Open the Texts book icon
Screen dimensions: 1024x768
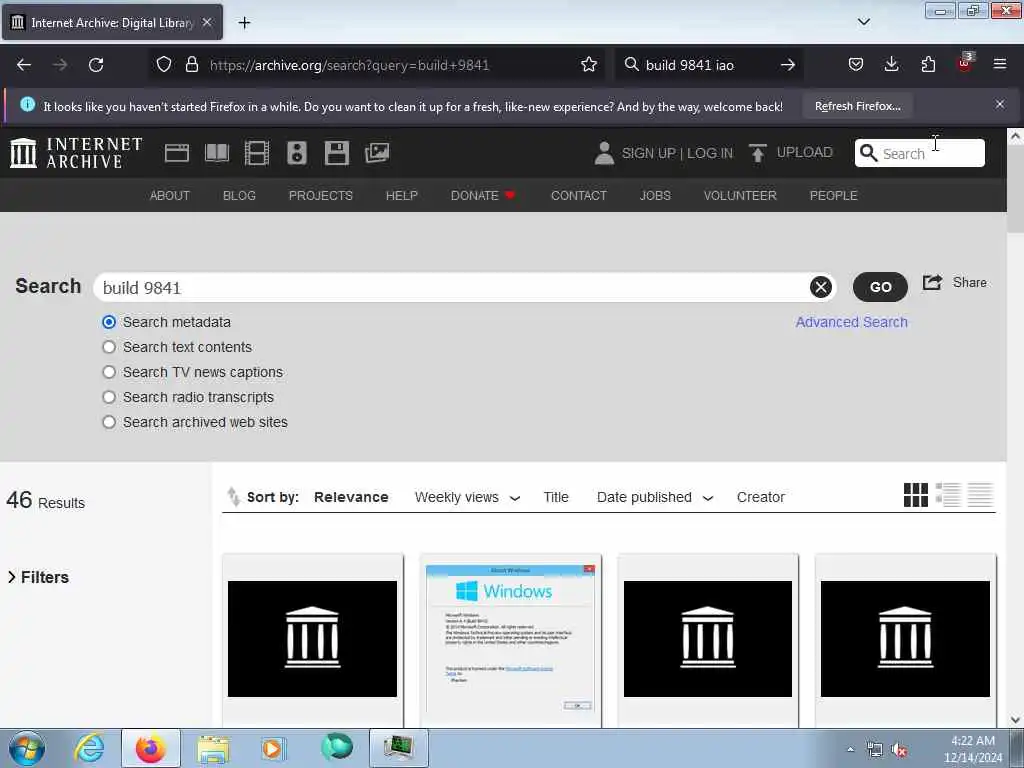[x=217, y=153]
